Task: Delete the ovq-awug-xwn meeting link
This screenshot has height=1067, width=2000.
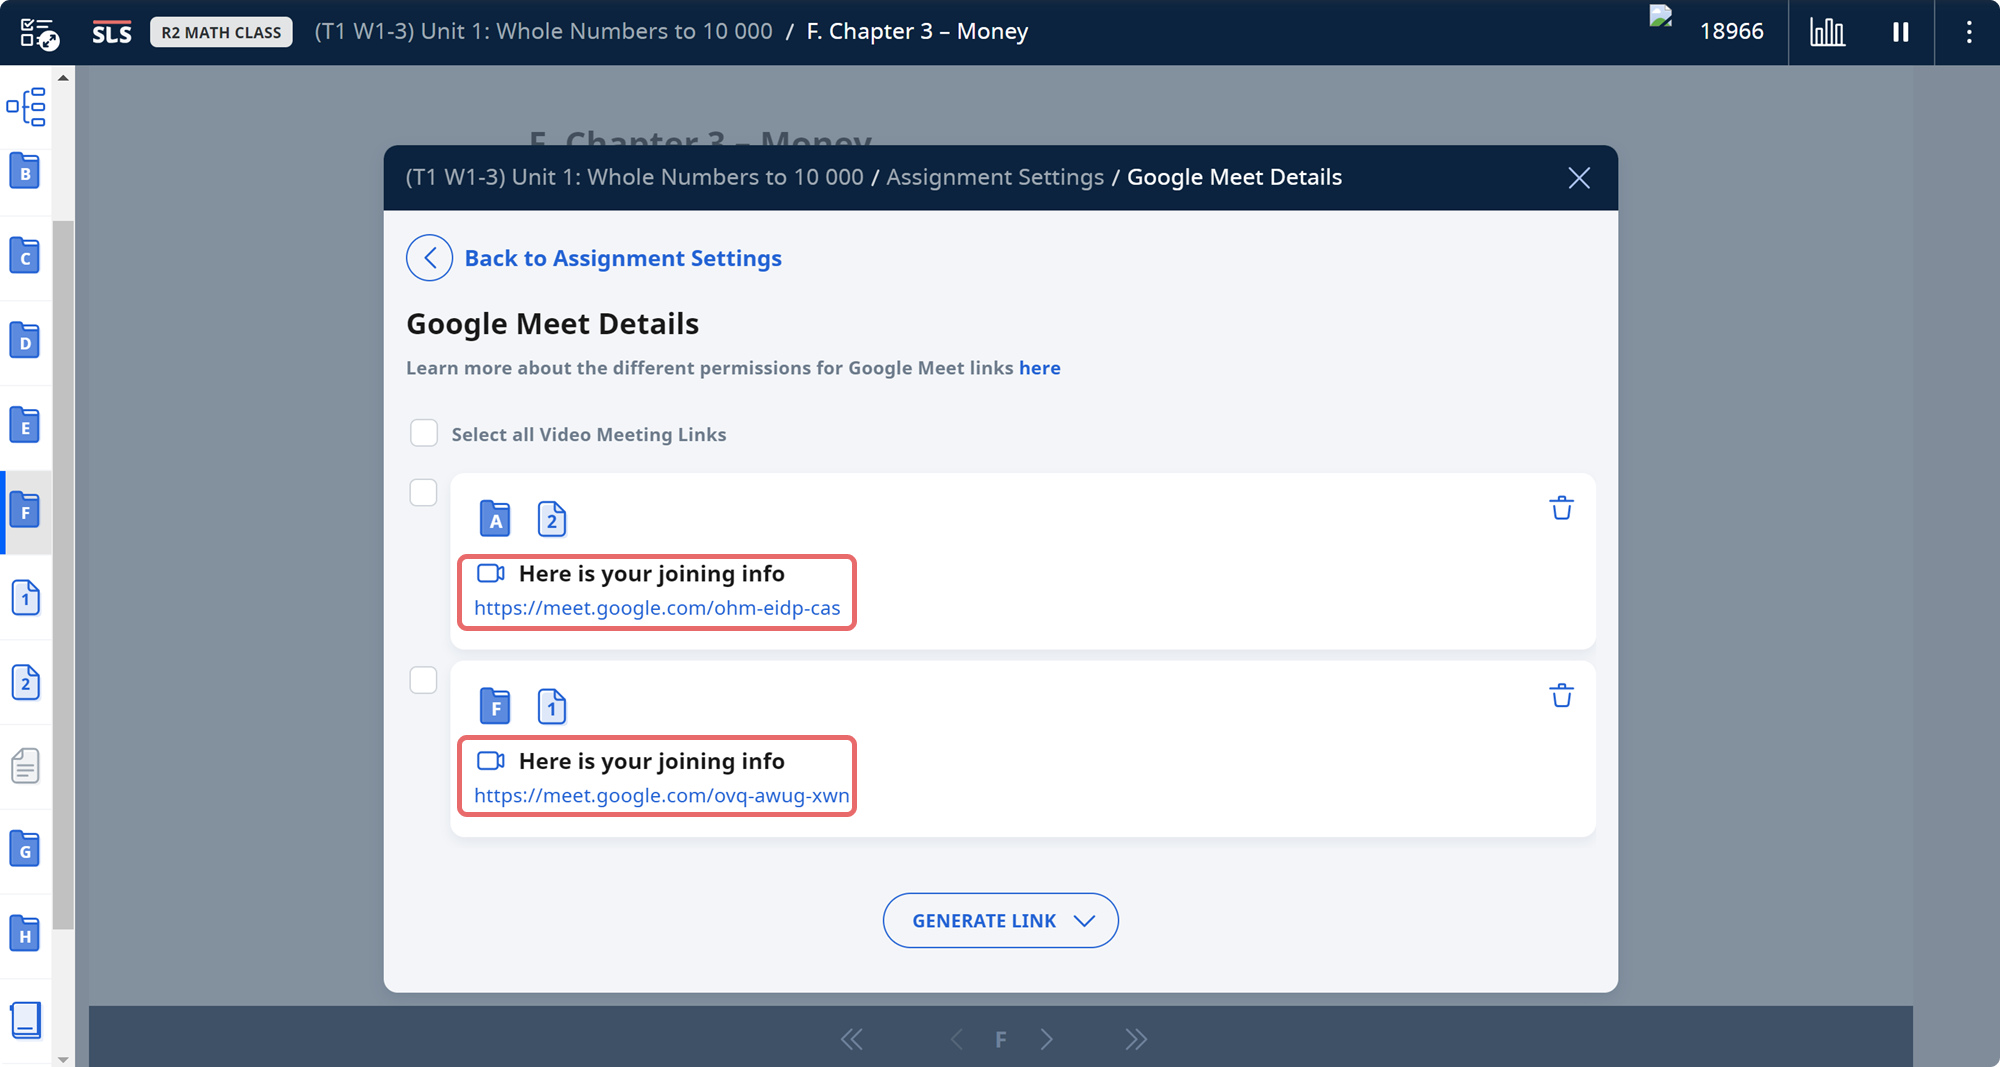Action: (x=1561, y=696)
